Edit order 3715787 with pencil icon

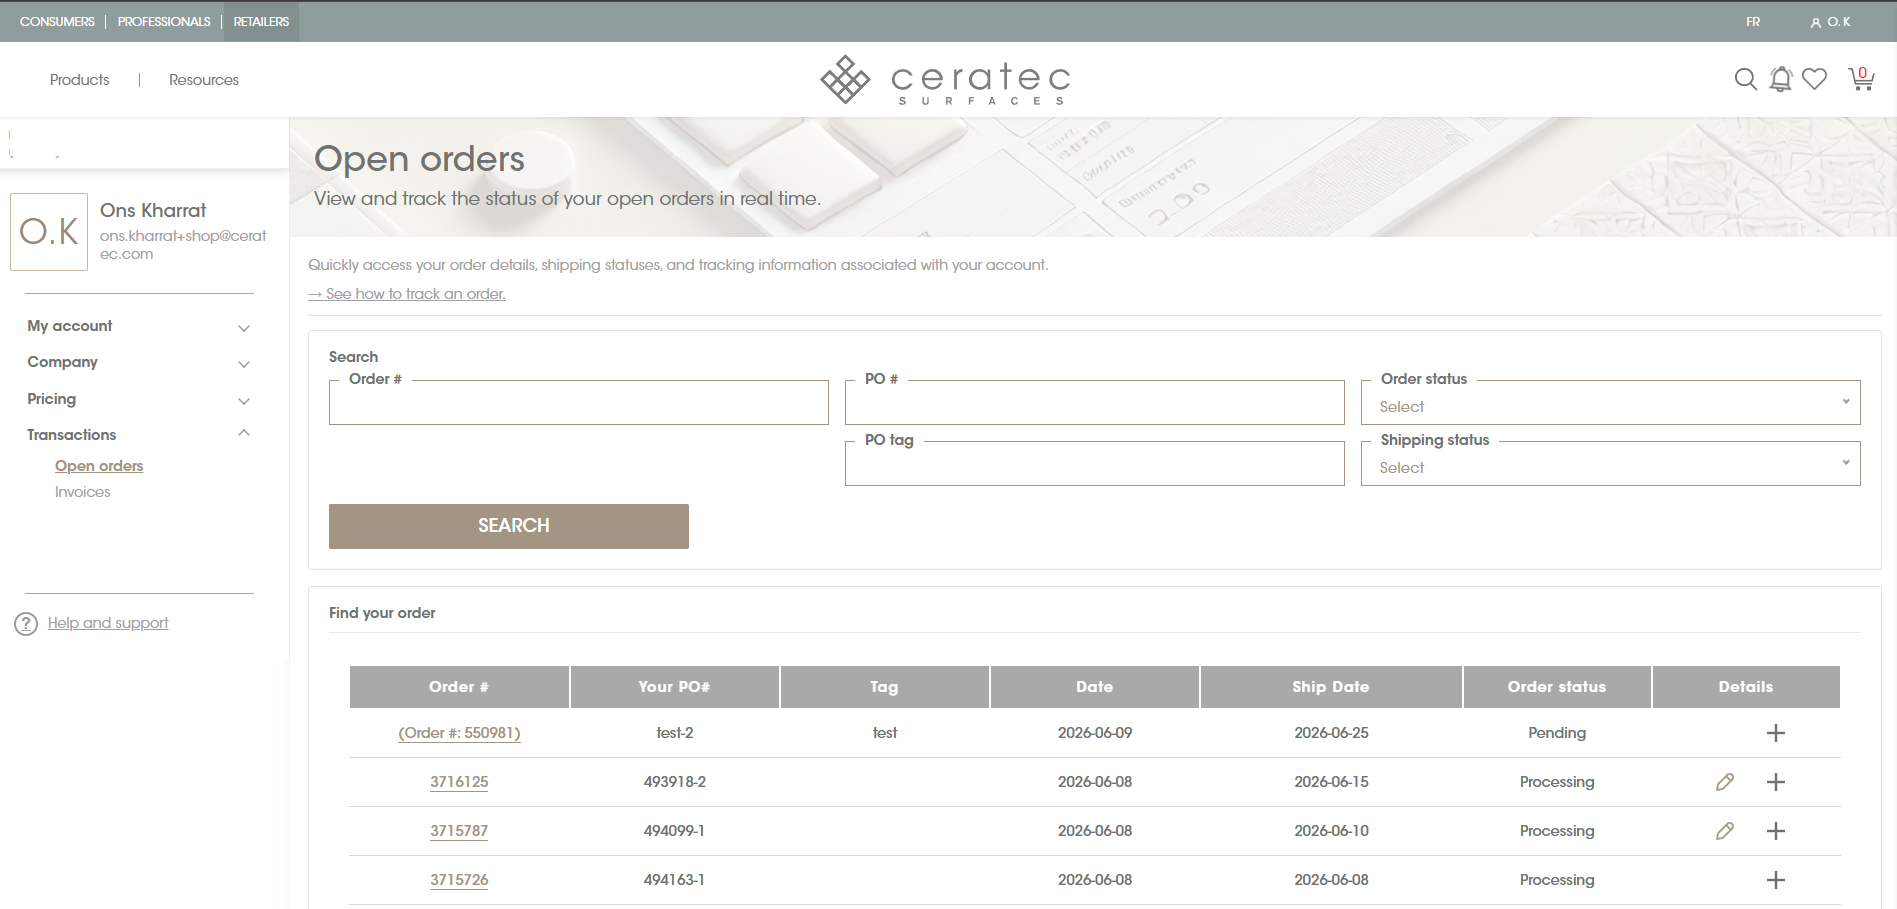tap(1724, 831)
